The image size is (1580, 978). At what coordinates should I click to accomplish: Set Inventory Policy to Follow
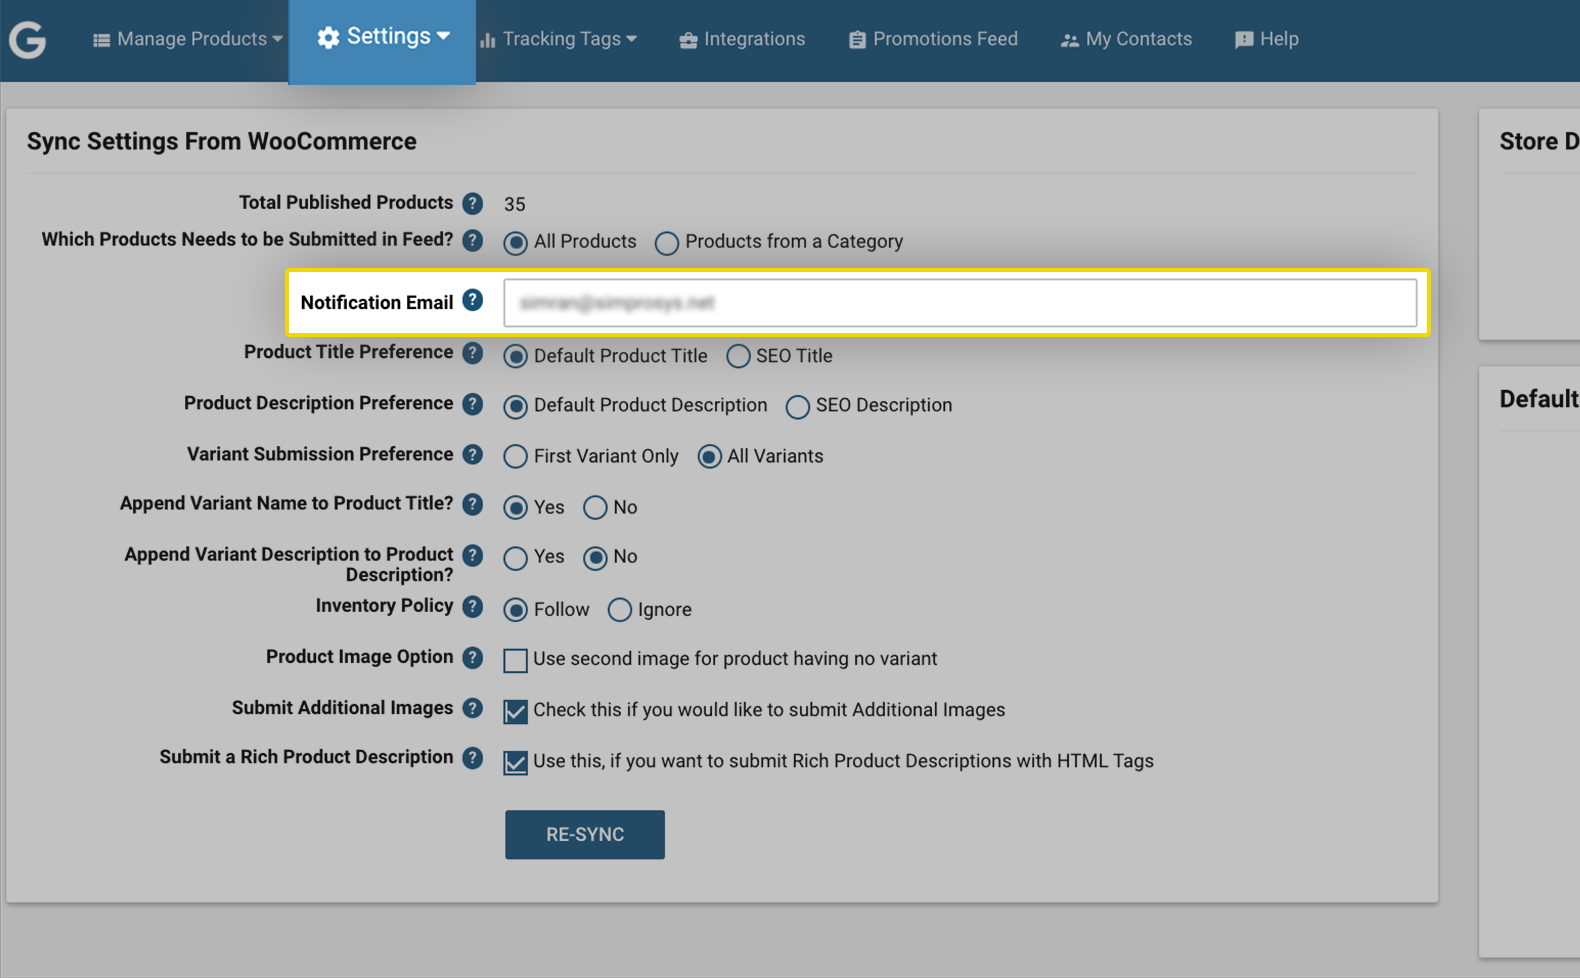[x=515, y=610]
